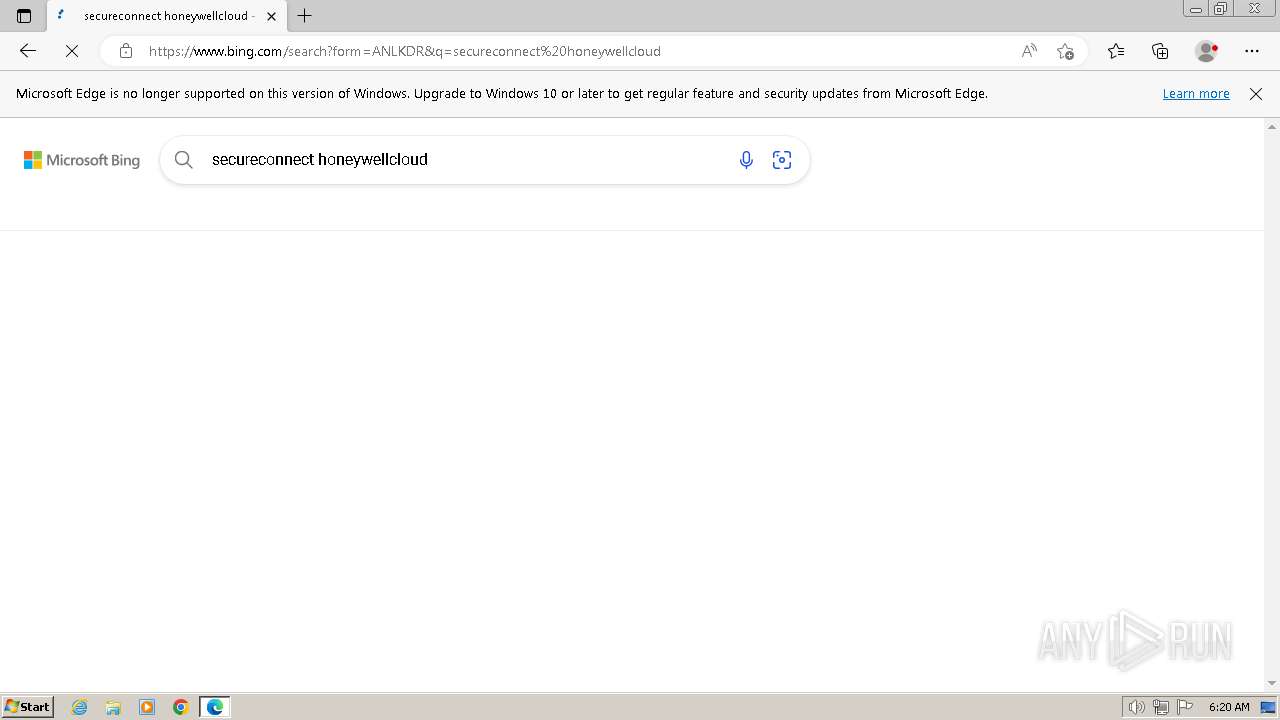The width and height of the screenshot is (1280, 720).
Task: Dismiss the Edge unsupported notification bar
Action: [x=1256, y=93]
